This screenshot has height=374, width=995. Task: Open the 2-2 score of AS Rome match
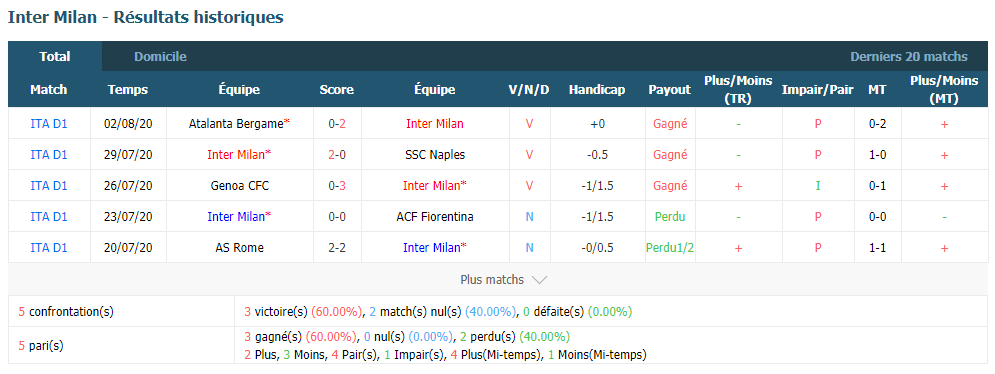coord(337,248)
